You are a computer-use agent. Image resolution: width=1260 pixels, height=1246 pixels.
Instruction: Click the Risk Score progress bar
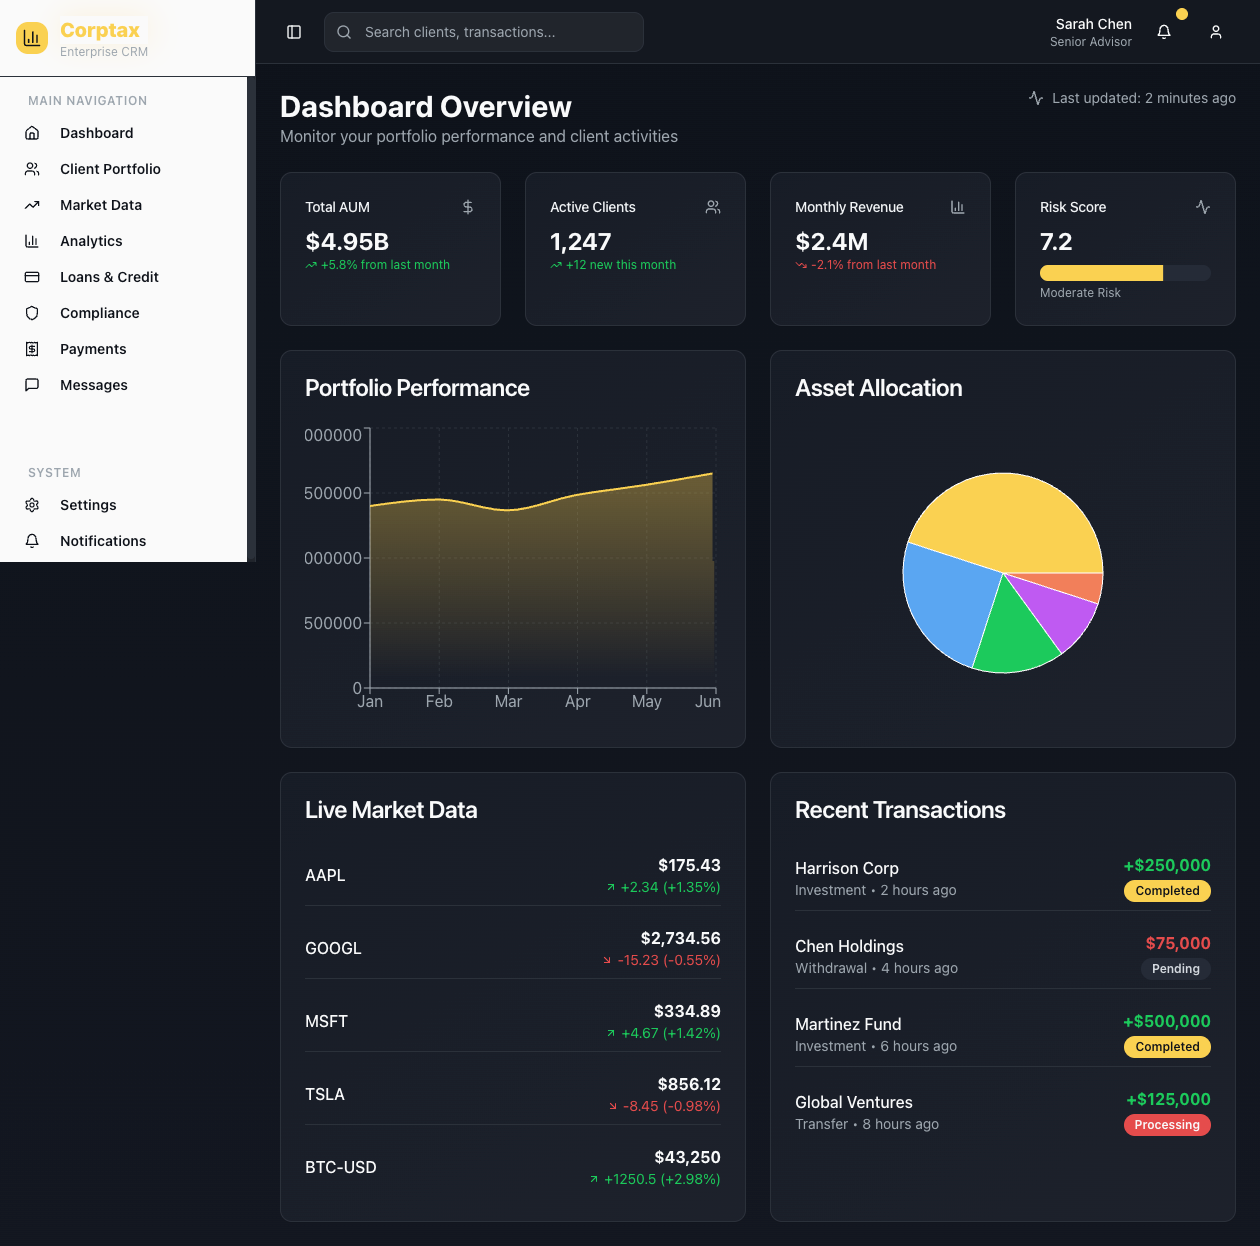1125,273
